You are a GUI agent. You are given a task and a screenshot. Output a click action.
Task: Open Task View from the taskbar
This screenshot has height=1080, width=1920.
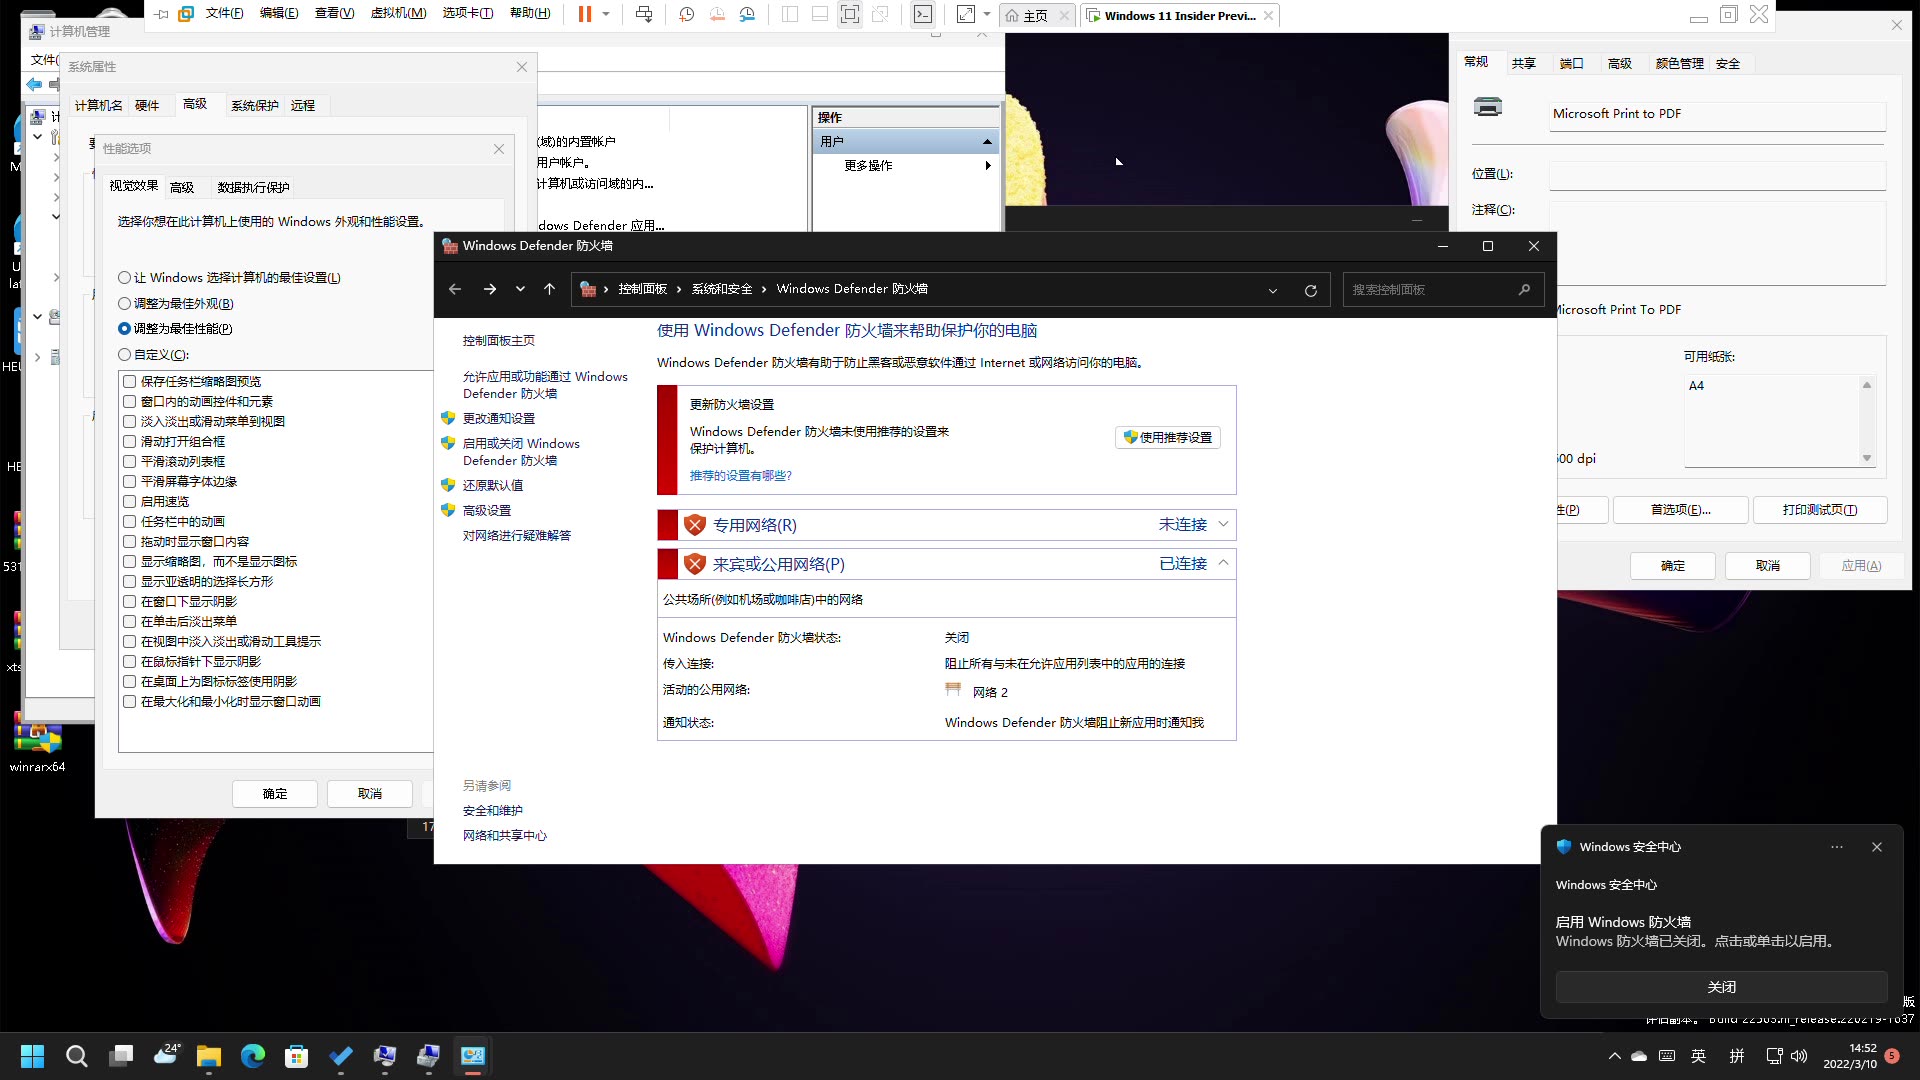[x=121, y=1056]
